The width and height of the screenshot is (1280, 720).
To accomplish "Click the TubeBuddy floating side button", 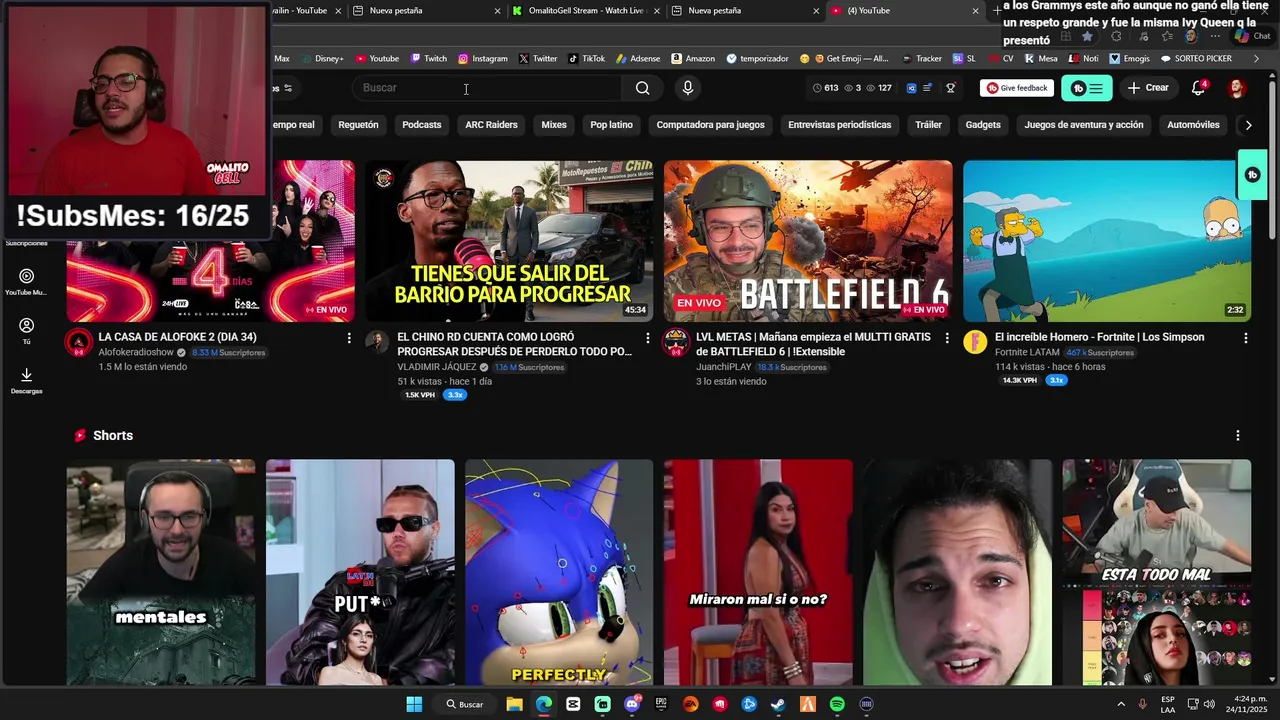I will 1252,175.
